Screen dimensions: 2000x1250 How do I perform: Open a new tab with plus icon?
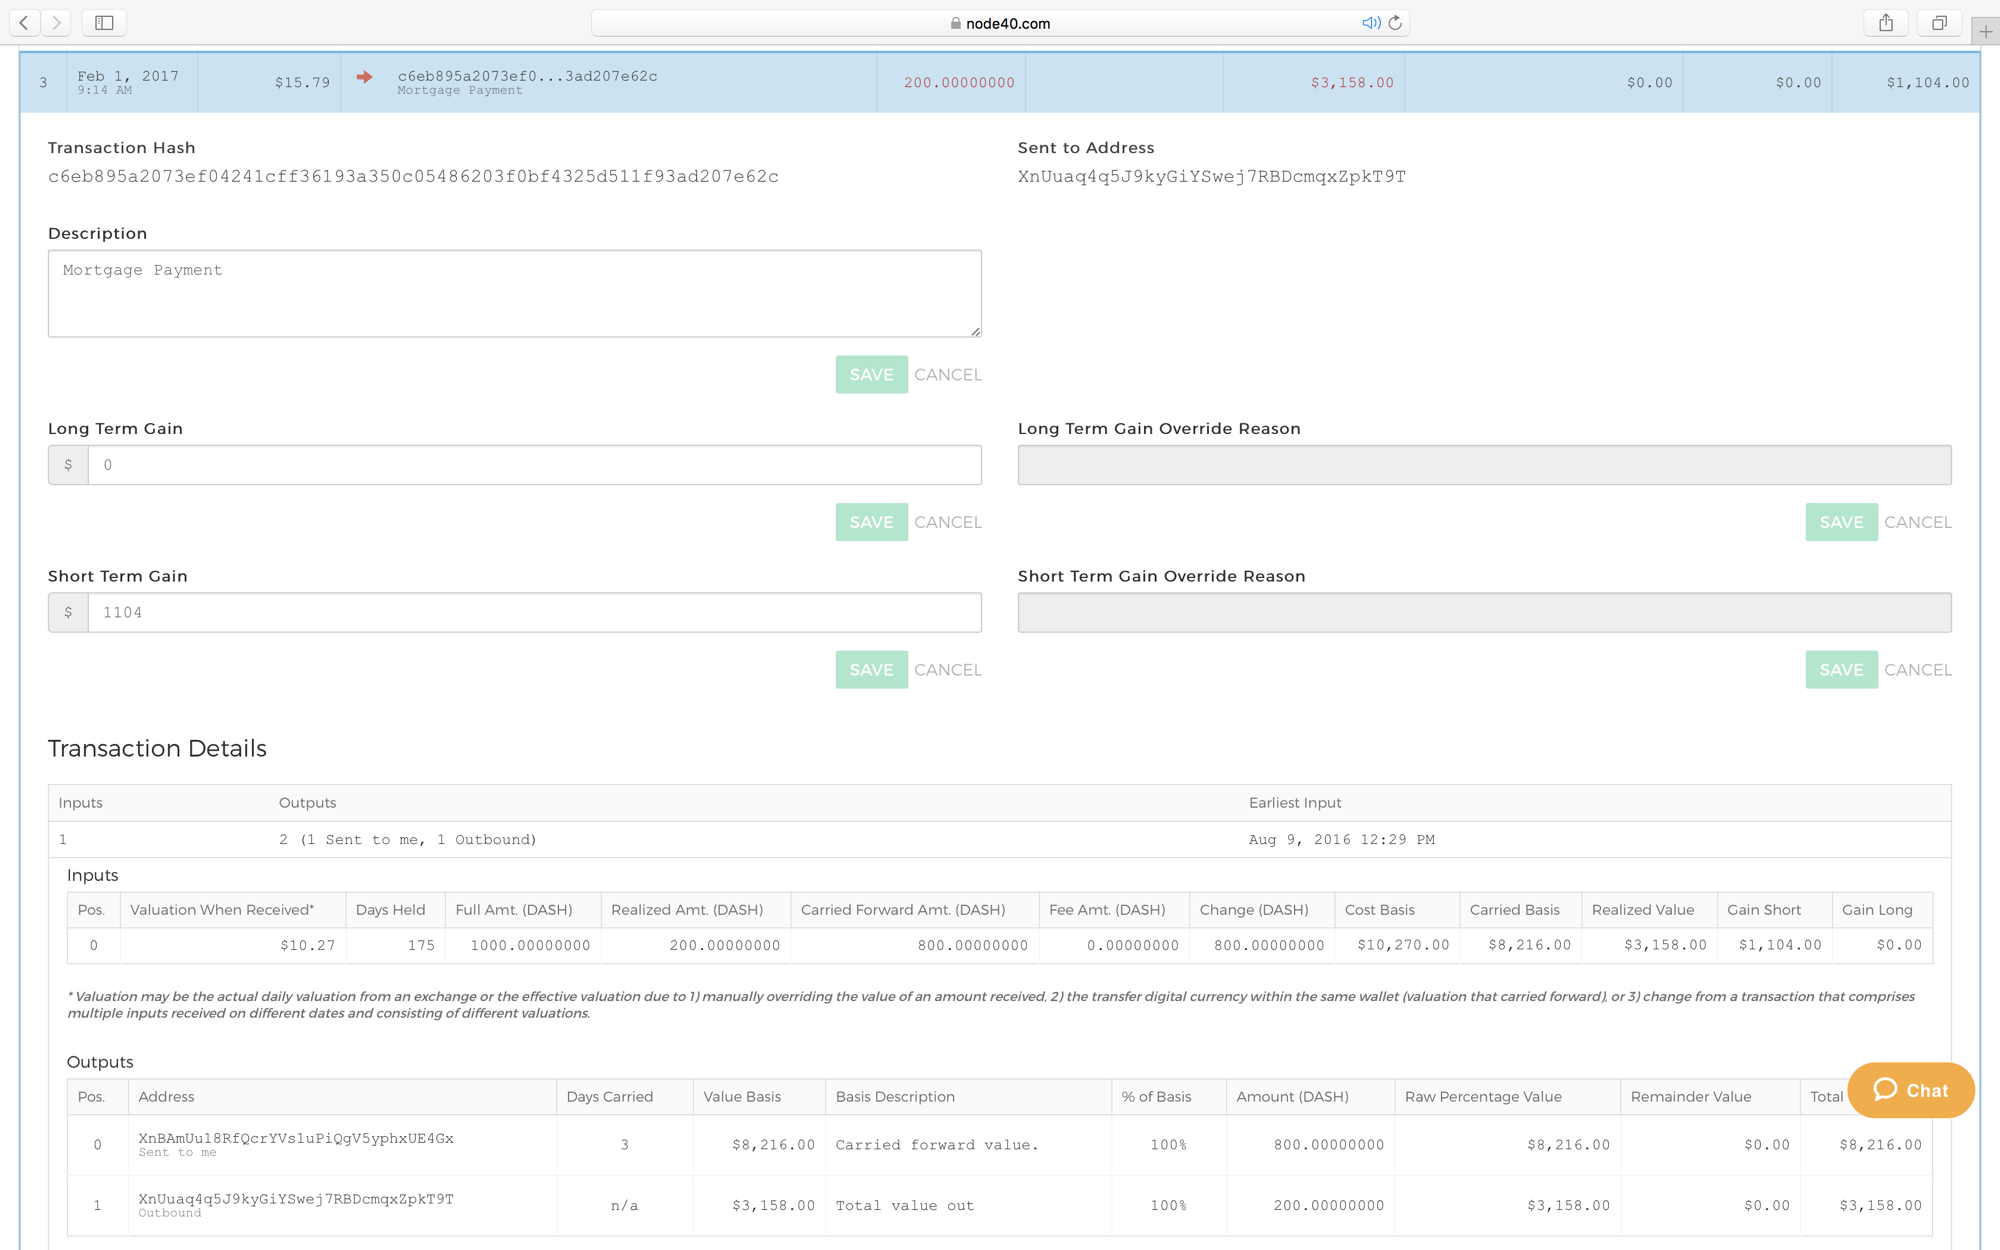click(1985, 31)
